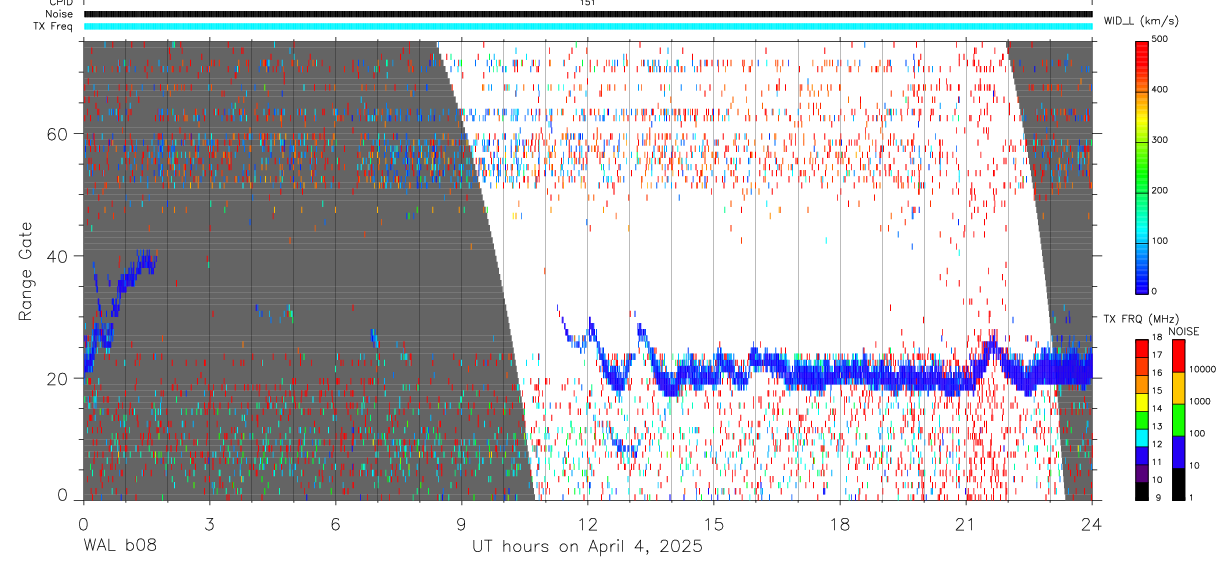Viewport: 1228px width, 567px height.
Task: Click the "14" tick on the TX FRQ scale
Action: point(1157,408)
